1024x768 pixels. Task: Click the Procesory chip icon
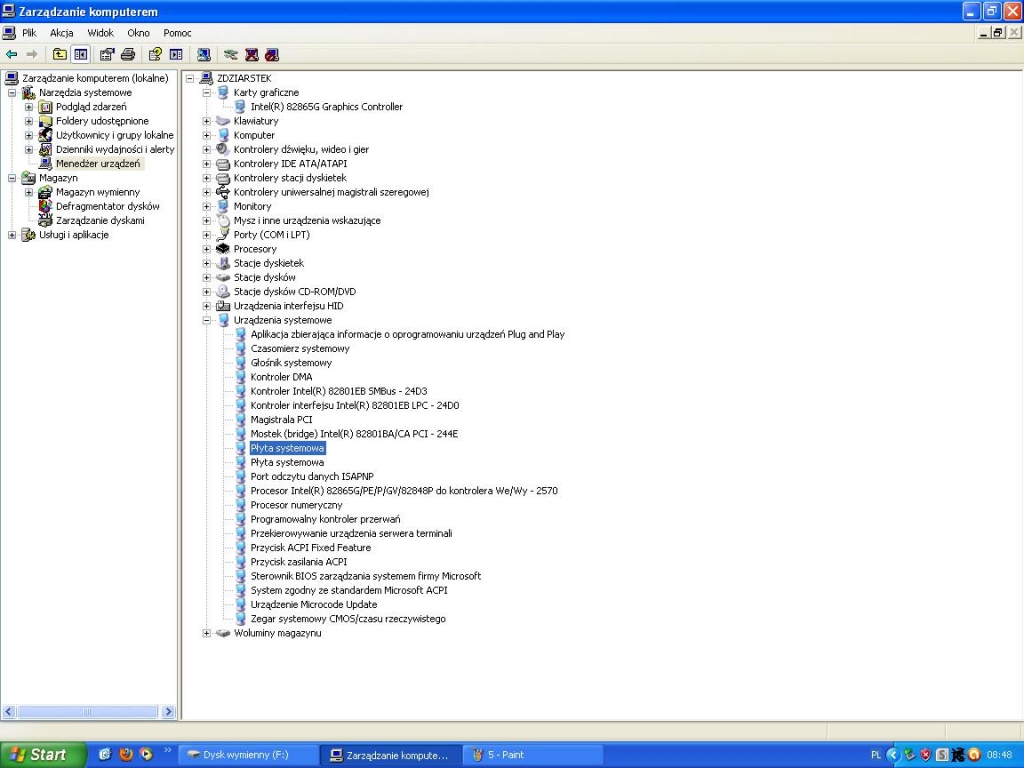[223, 249]
